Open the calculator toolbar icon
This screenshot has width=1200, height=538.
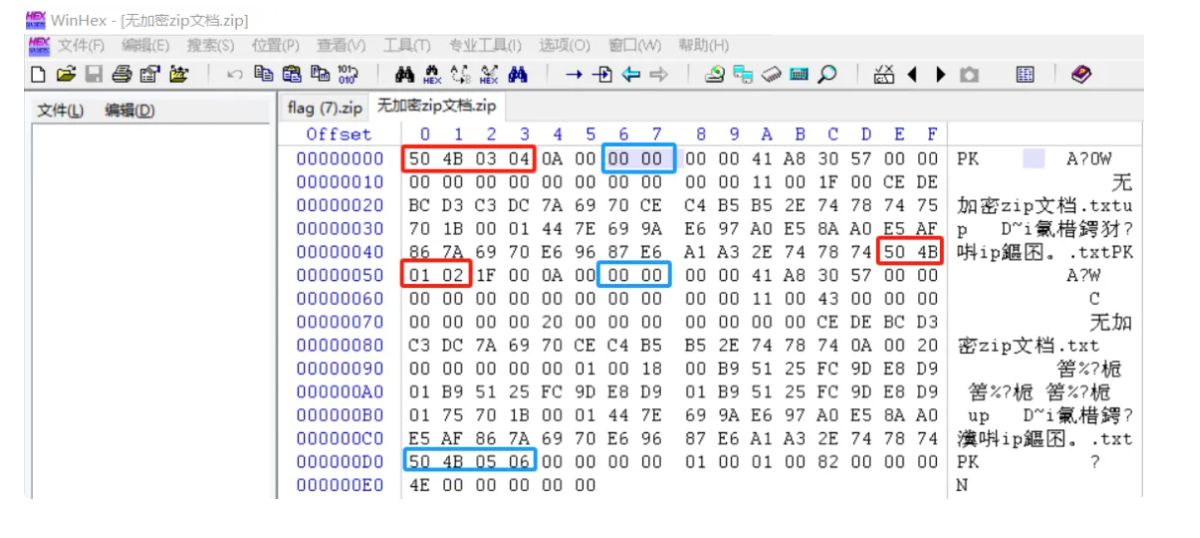click(799, 75)
